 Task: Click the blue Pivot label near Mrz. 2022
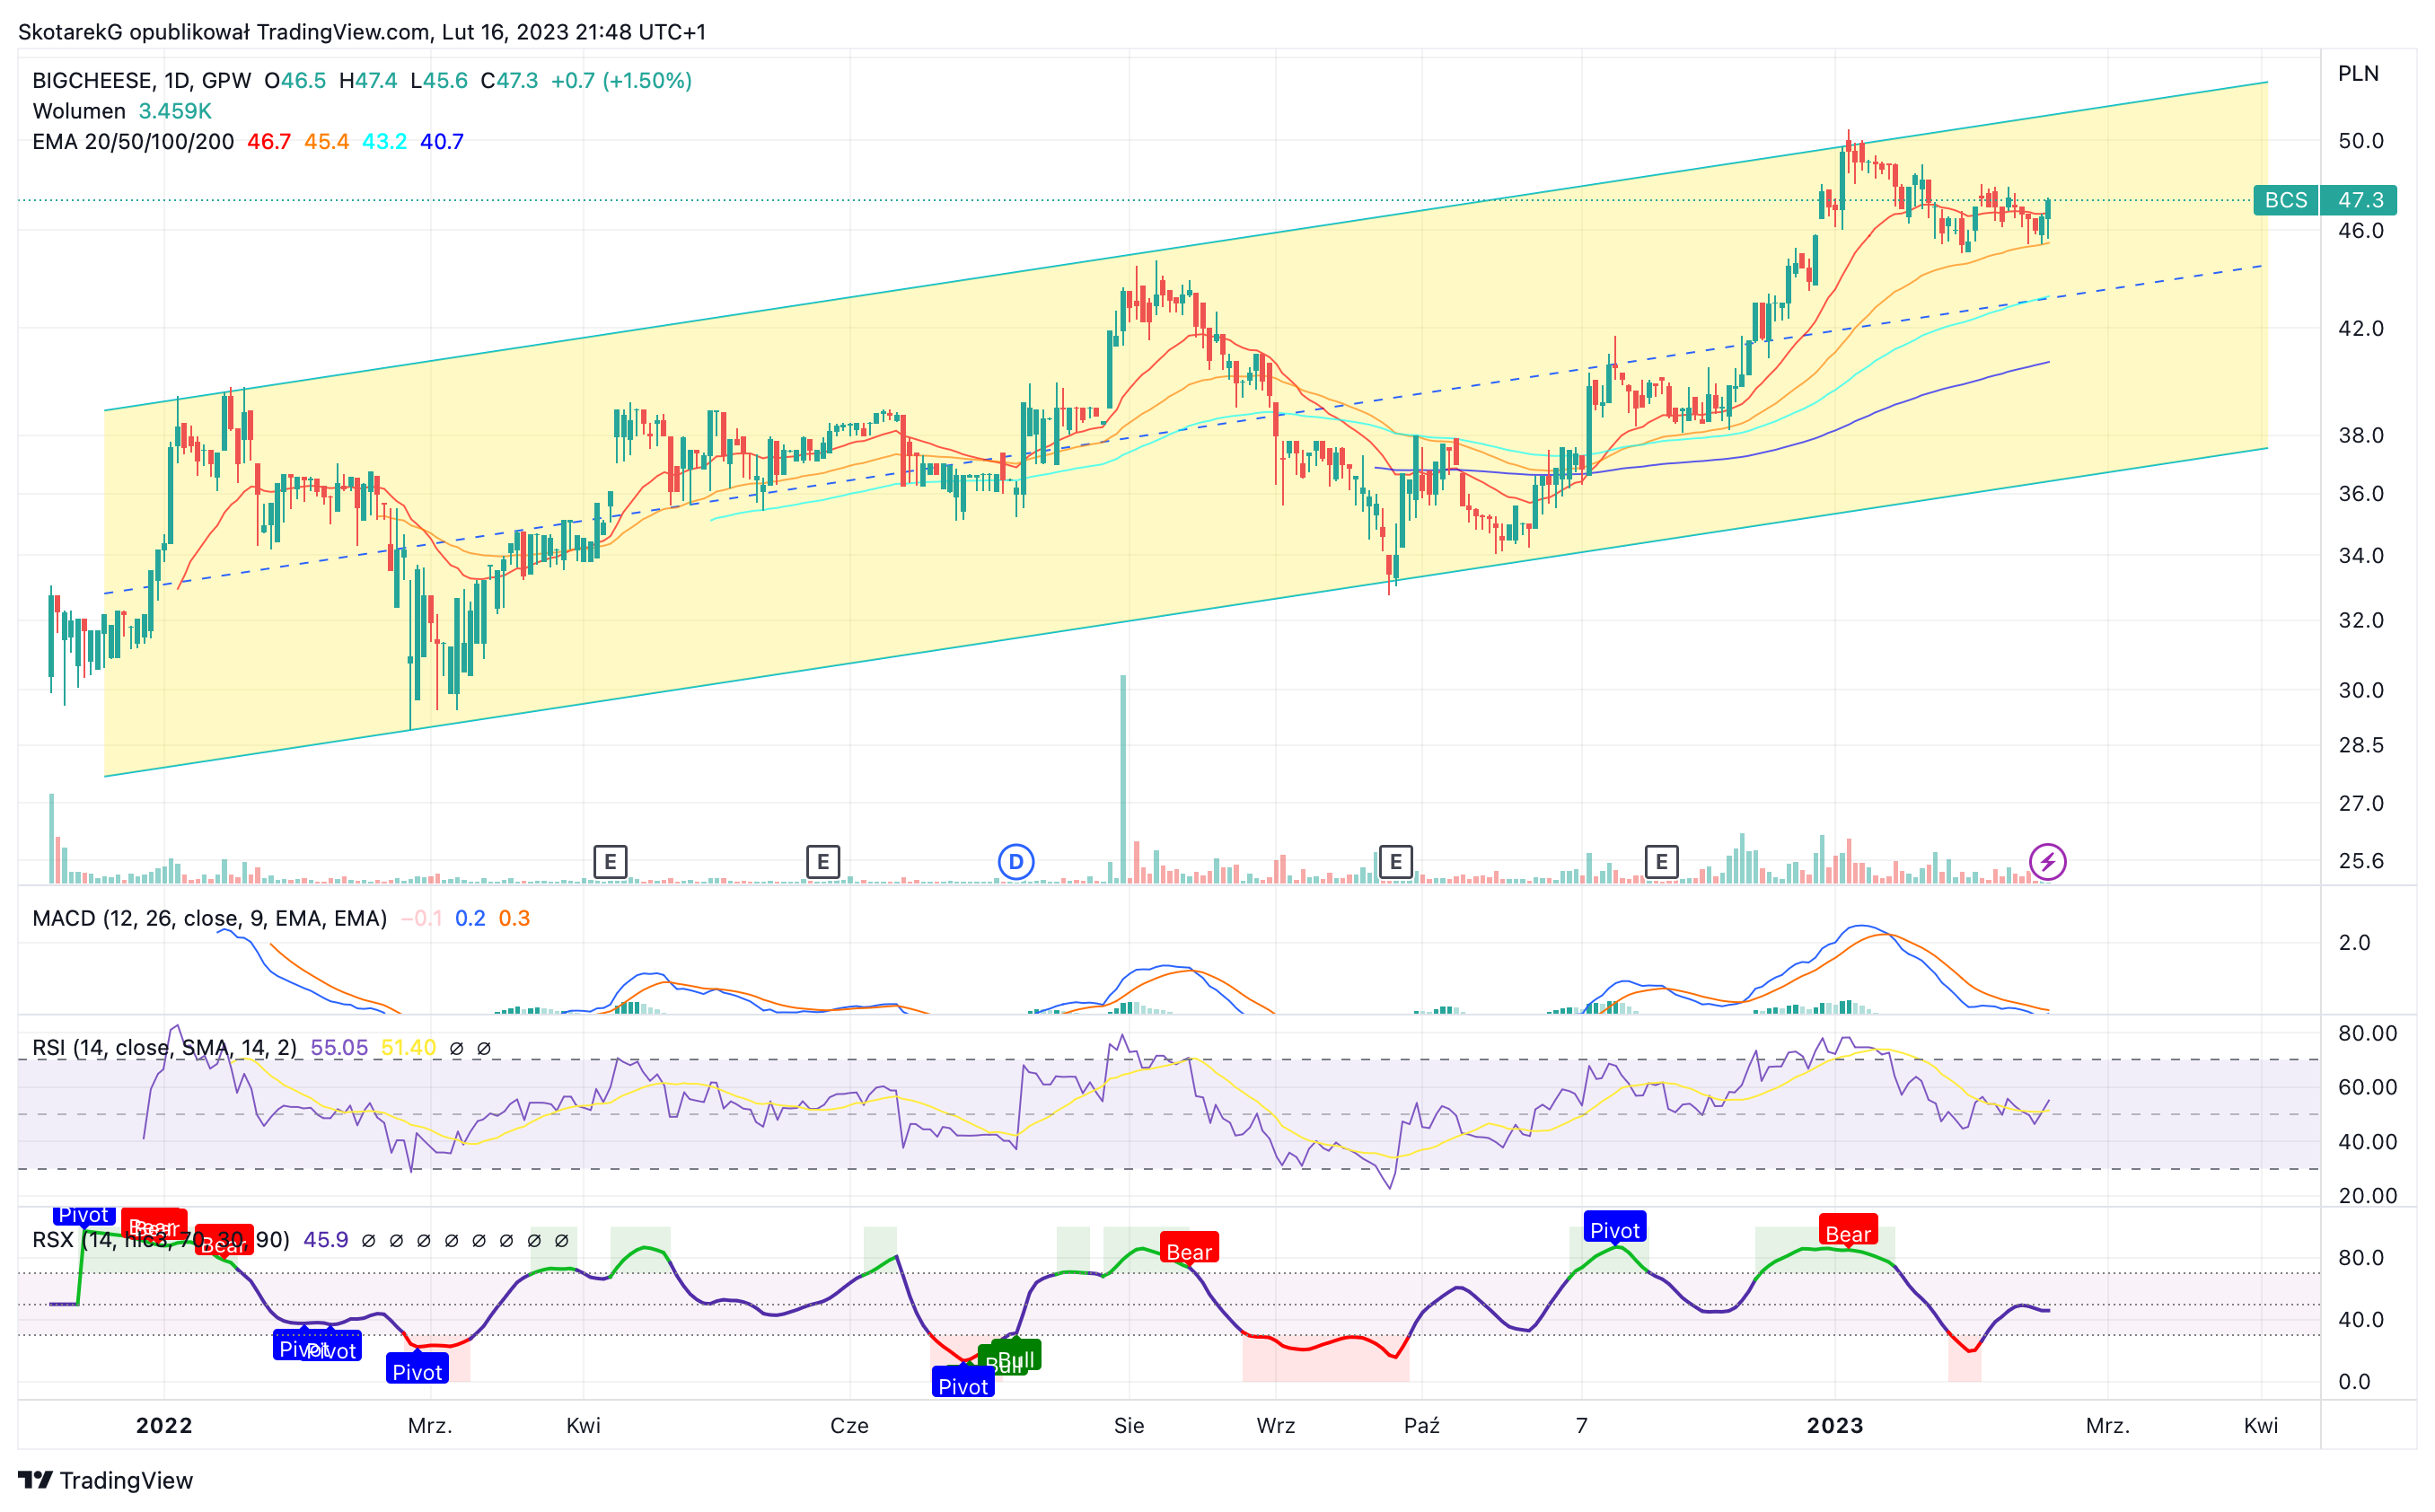tap(417, 1371)
